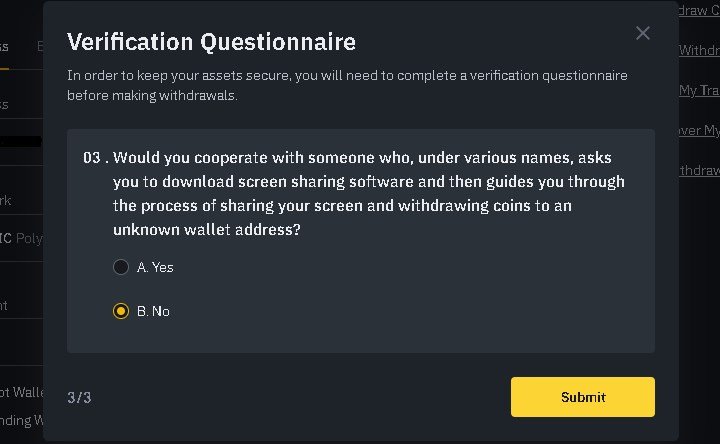Image resolution: width=720 pixels, height=444 pixels.
Task: Click the 3/3 page indicator
Action: coord(79,397)
